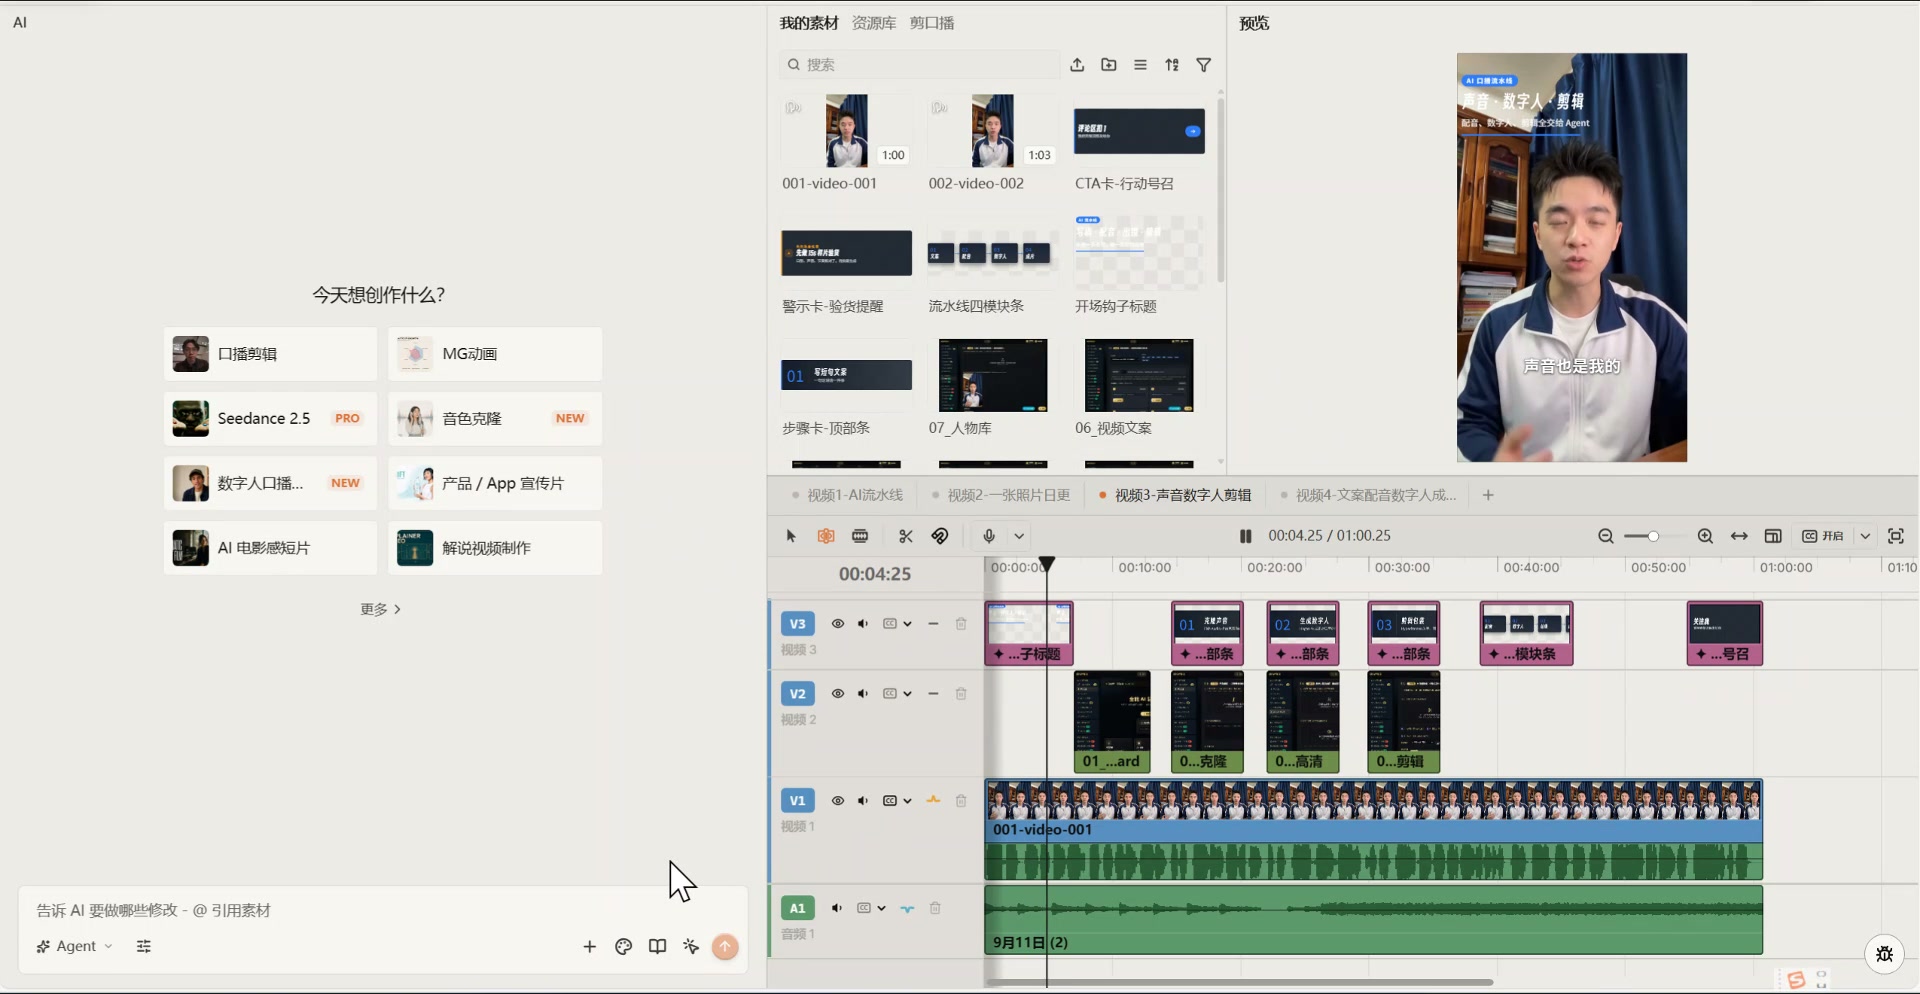Fit the timeline to the window width

pyautogui.click(x=1740, y=536)
